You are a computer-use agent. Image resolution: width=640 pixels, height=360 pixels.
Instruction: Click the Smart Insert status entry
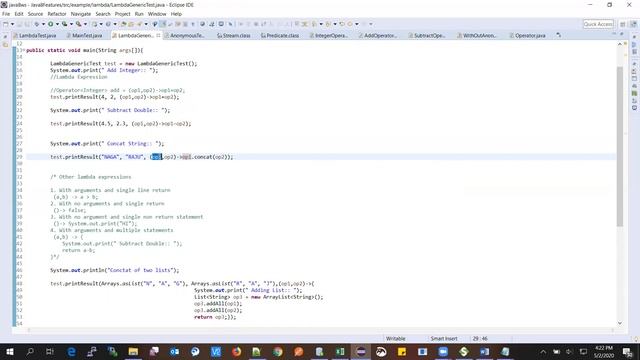(444, 338)
